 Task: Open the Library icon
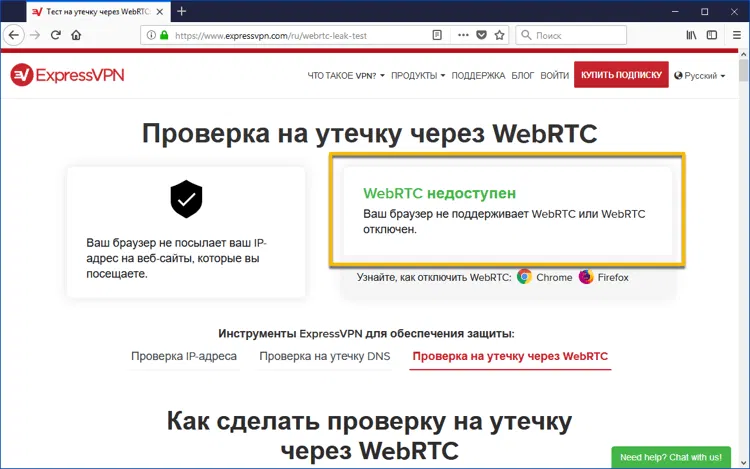691,35
